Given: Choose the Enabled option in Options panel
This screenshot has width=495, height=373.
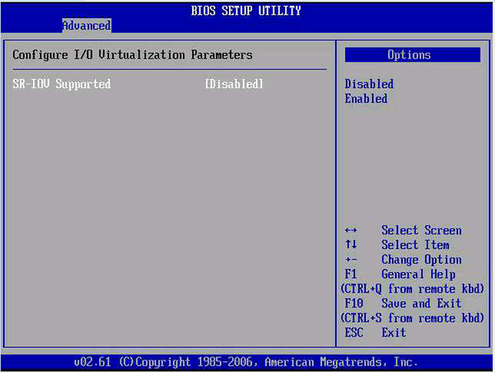Looking at the screenshot, I should click(x=366, y=99).
